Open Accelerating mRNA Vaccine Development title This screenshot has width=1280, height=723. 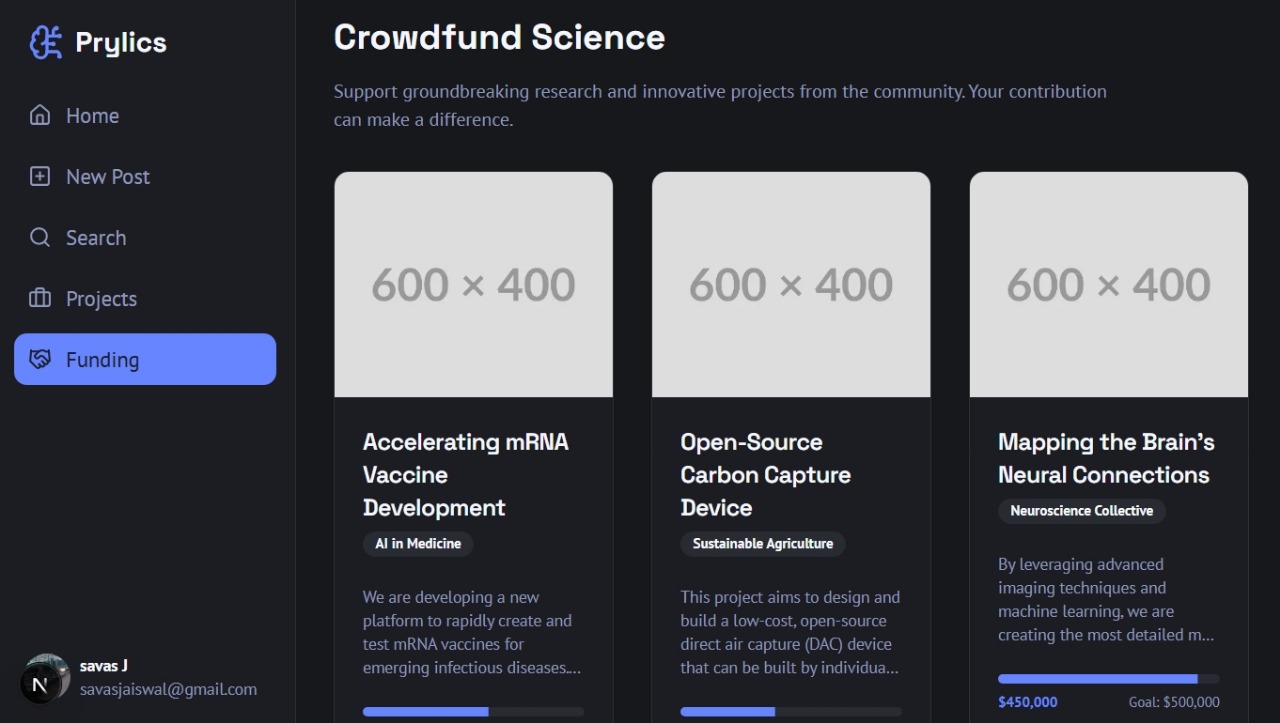coord(465,474)
